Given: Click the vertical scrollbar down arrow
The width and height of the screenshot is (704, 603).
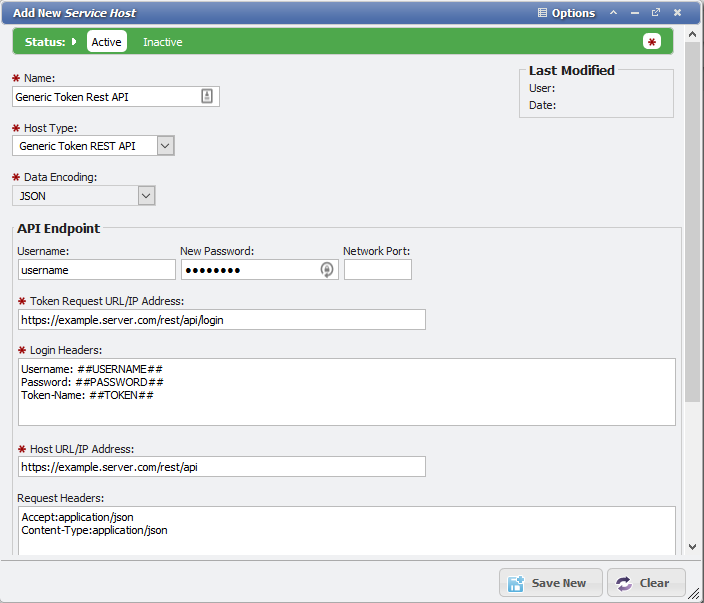Looking at the screenshot, I should click(x=693, y=547).
